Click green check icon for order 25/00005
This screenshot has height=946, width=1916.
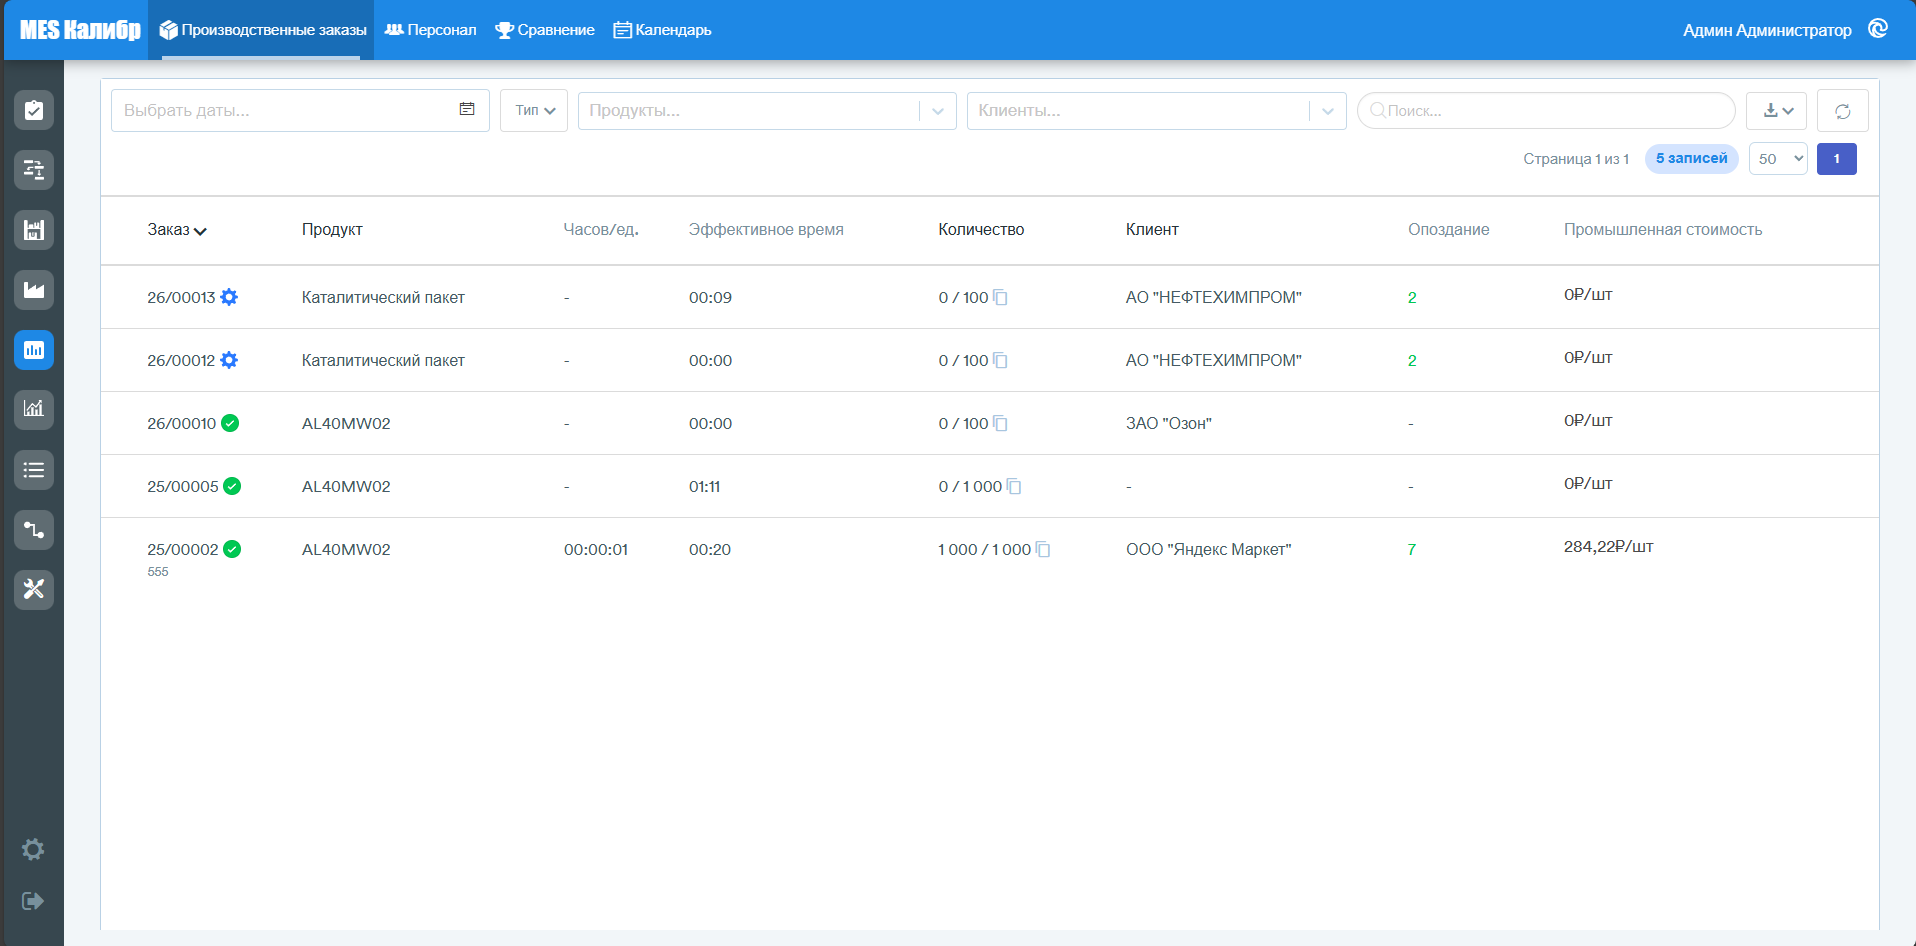[x=232, y=486]
